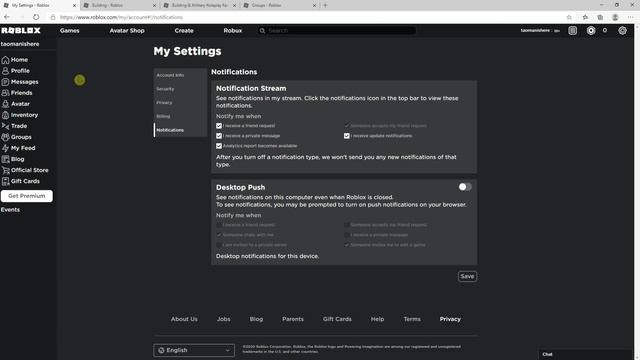Open the Home sidebar icon

[x=5, y=60]
